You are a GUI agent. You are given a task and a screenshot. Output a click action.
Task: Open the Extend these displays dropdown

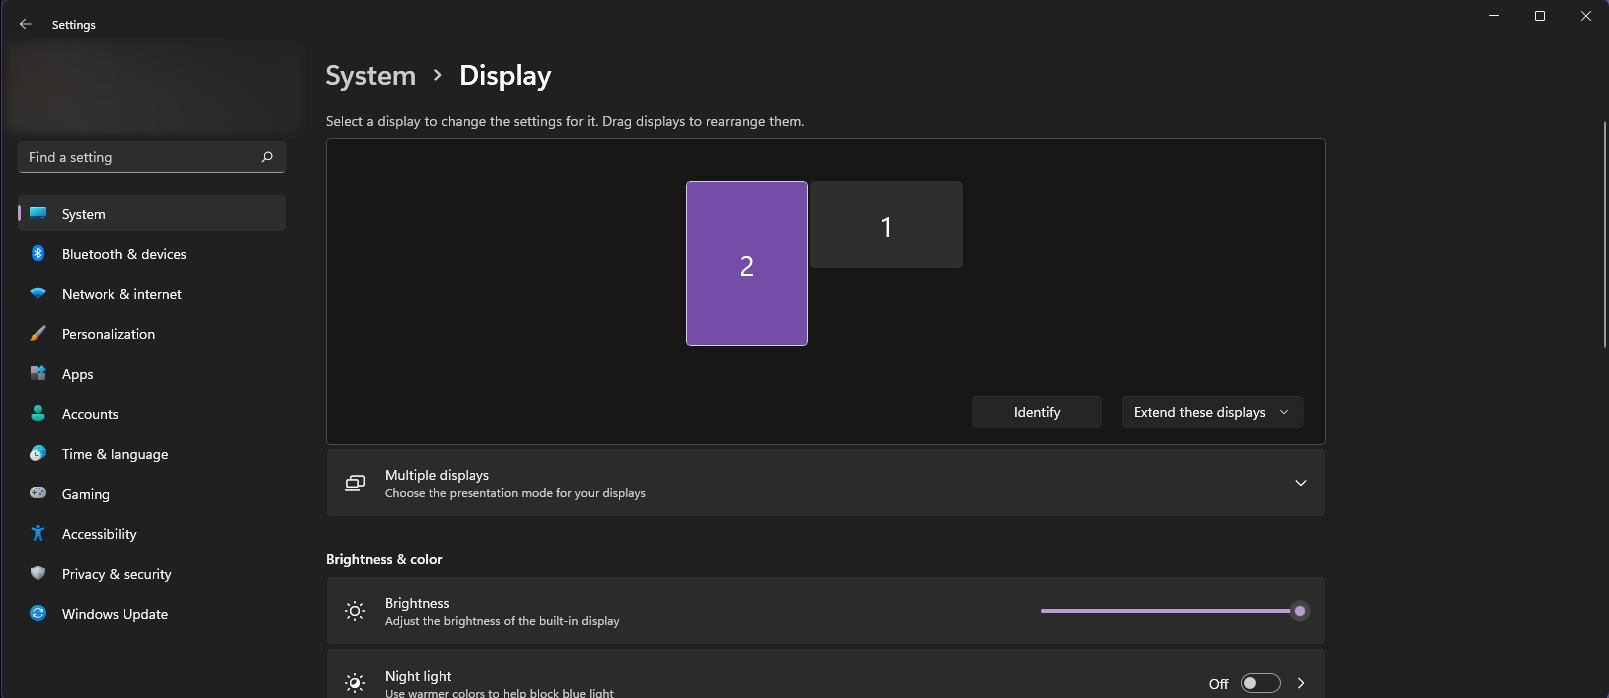point(1212,412)
